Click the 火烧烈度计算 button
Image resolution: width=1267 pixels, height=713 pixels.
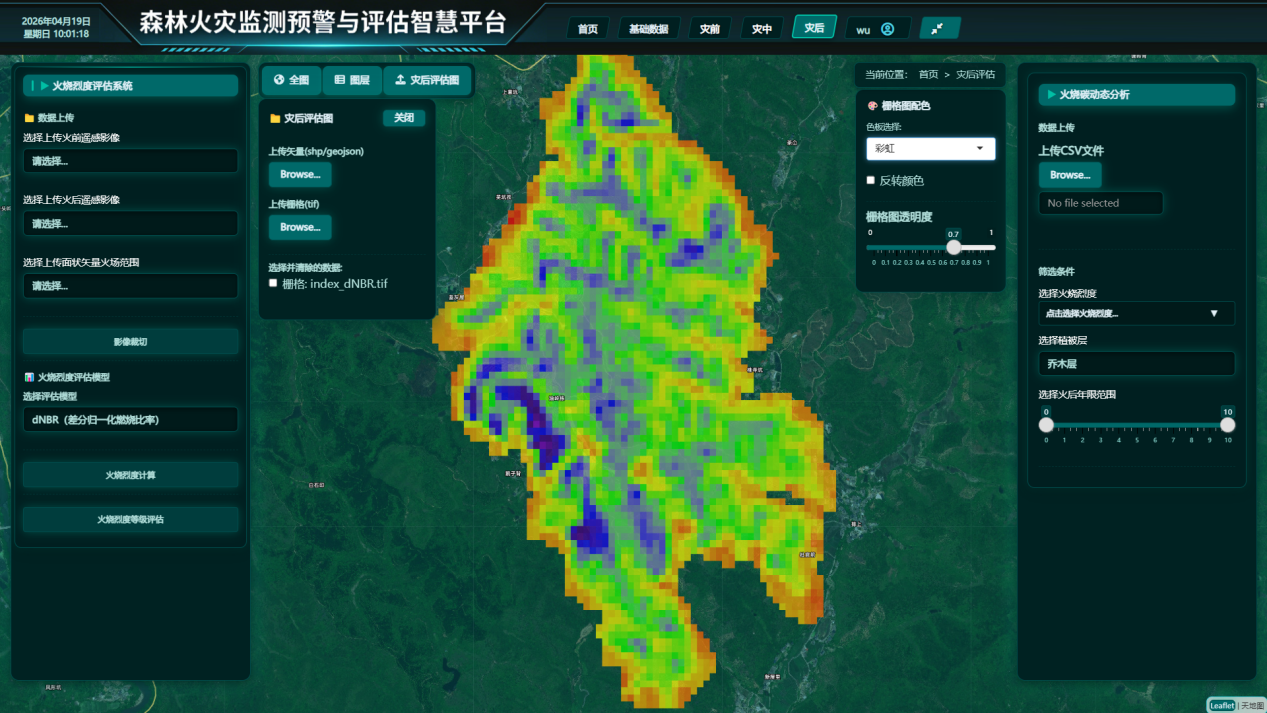click(130, 475)
